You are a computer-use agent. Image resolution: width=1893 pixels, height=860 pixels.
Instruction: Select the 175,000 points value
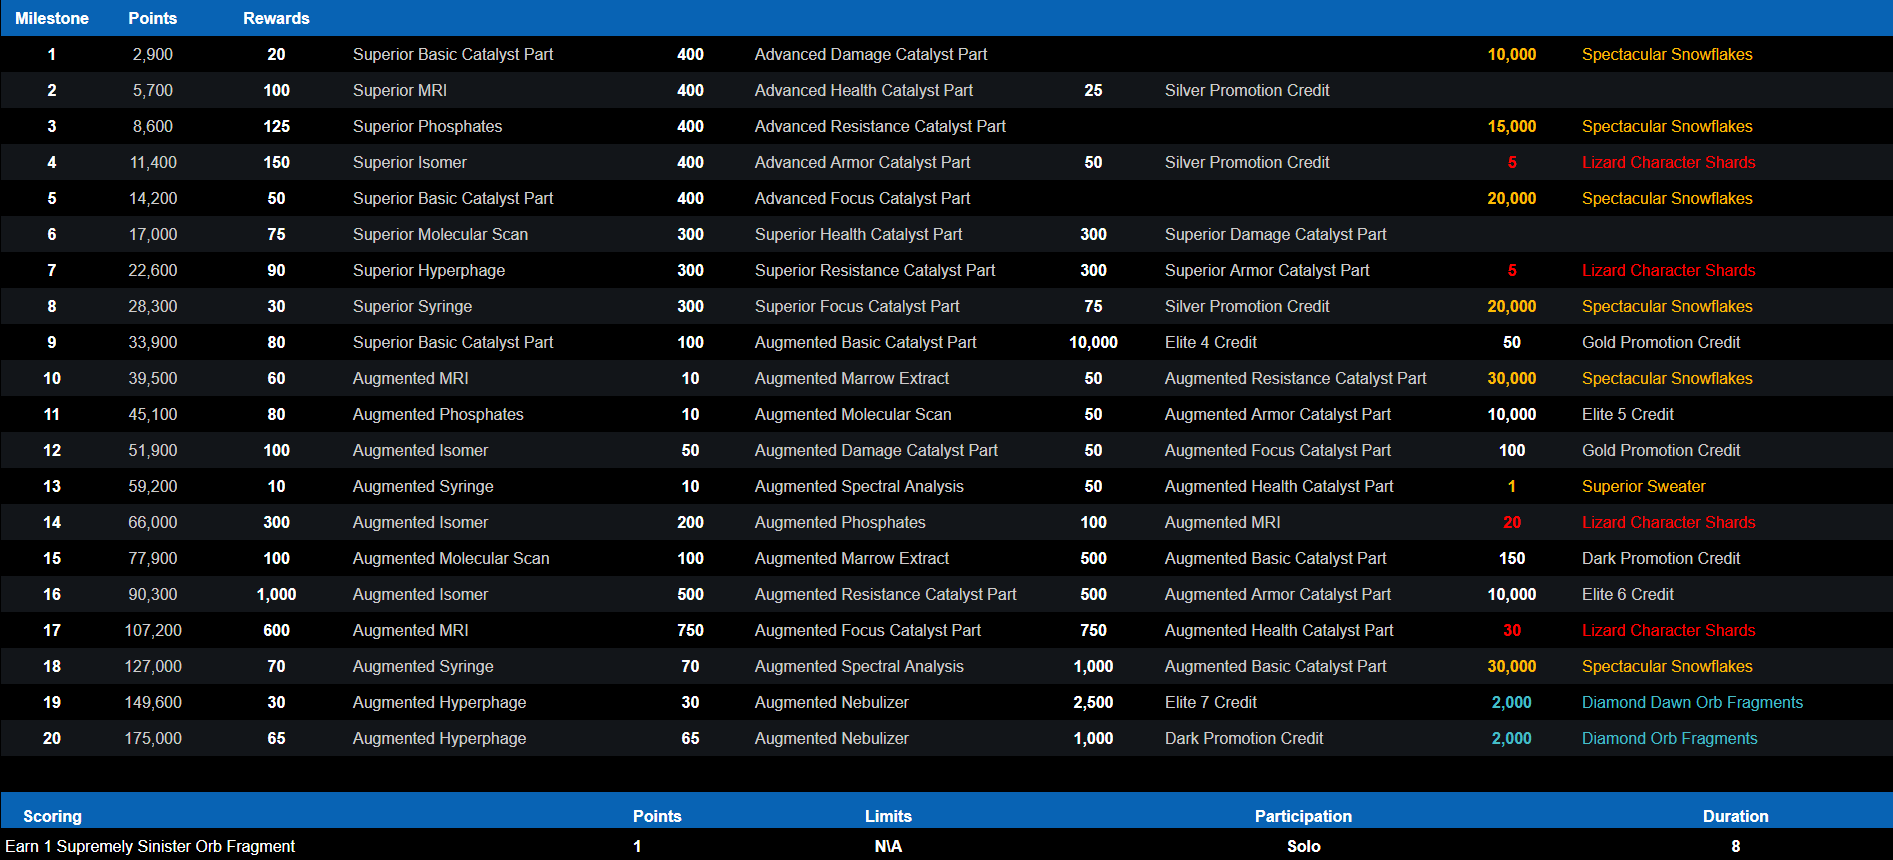click(x=153, y=738)
